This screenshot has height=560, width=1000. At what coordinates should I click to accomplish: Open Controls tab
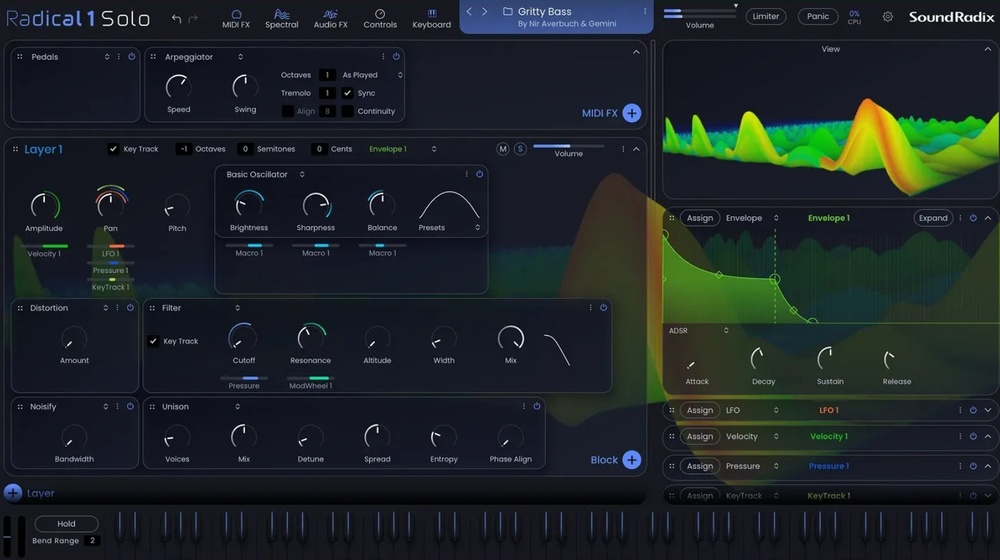(x=380, y=18)
